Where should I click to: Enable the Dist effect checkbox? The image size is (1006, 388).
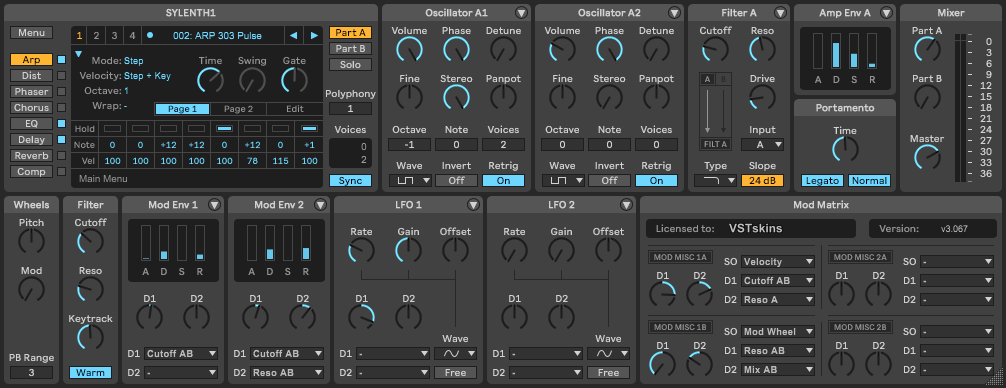pyautogui.click(x=62, y=76)
